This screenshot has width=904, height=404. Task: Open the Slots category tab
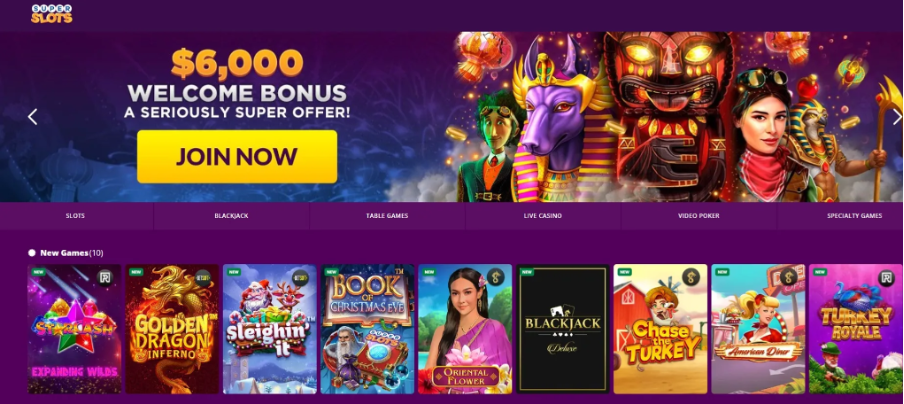(x=76, y=216)
